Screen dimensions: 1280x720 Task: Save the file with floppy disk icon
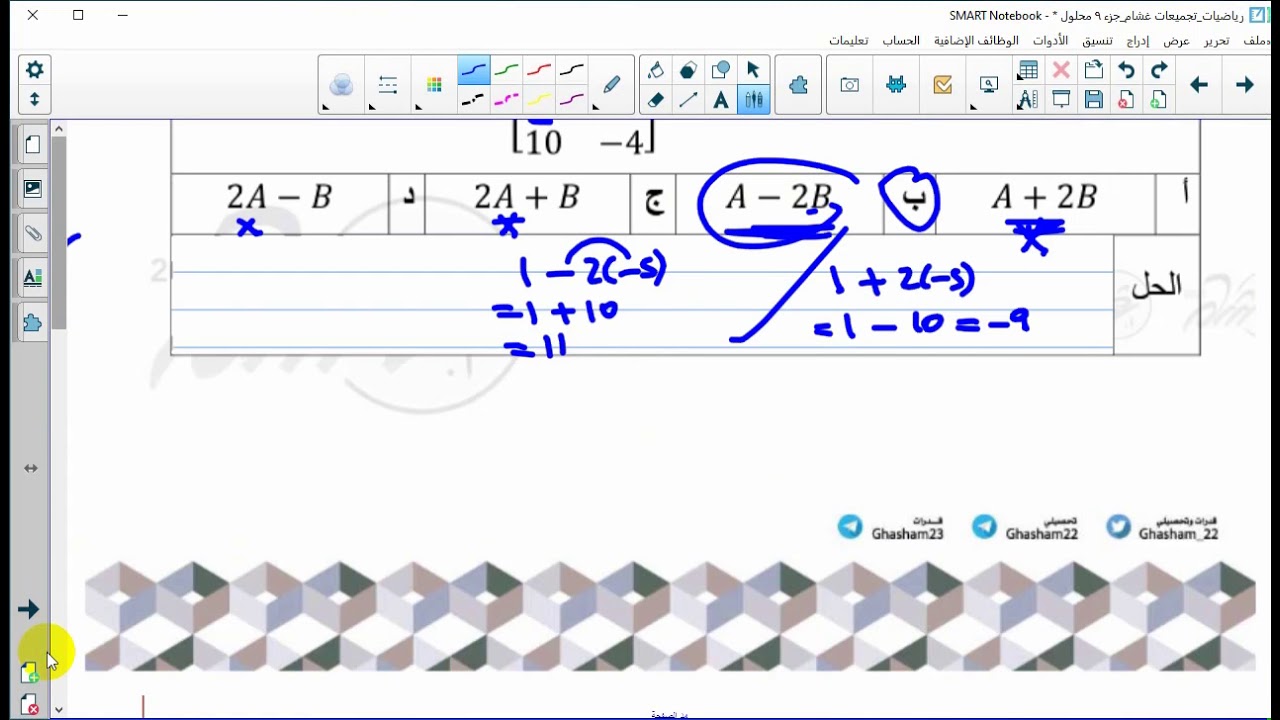1094,99
